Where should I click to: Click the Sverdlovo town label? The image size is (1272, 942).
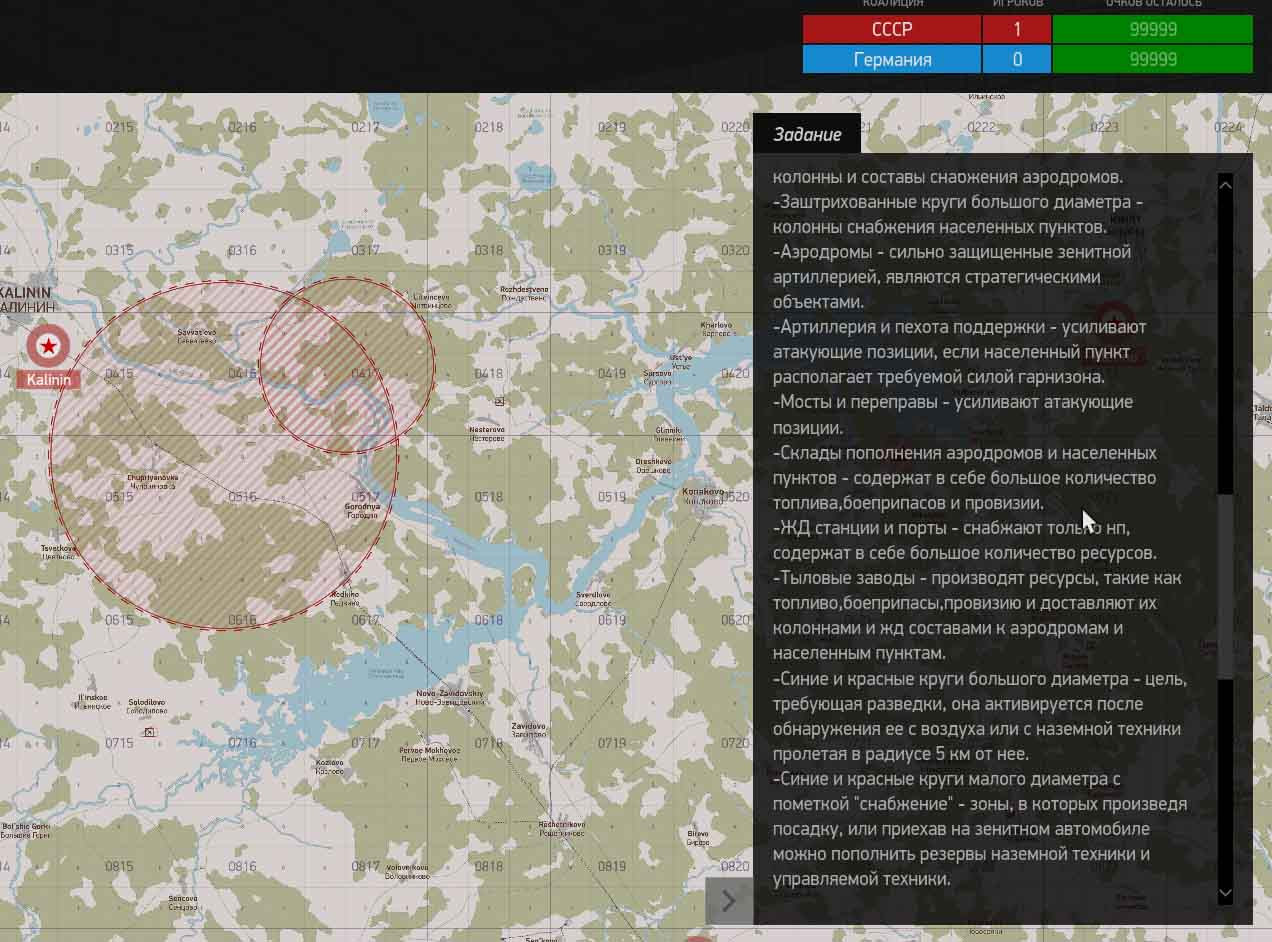593,599
